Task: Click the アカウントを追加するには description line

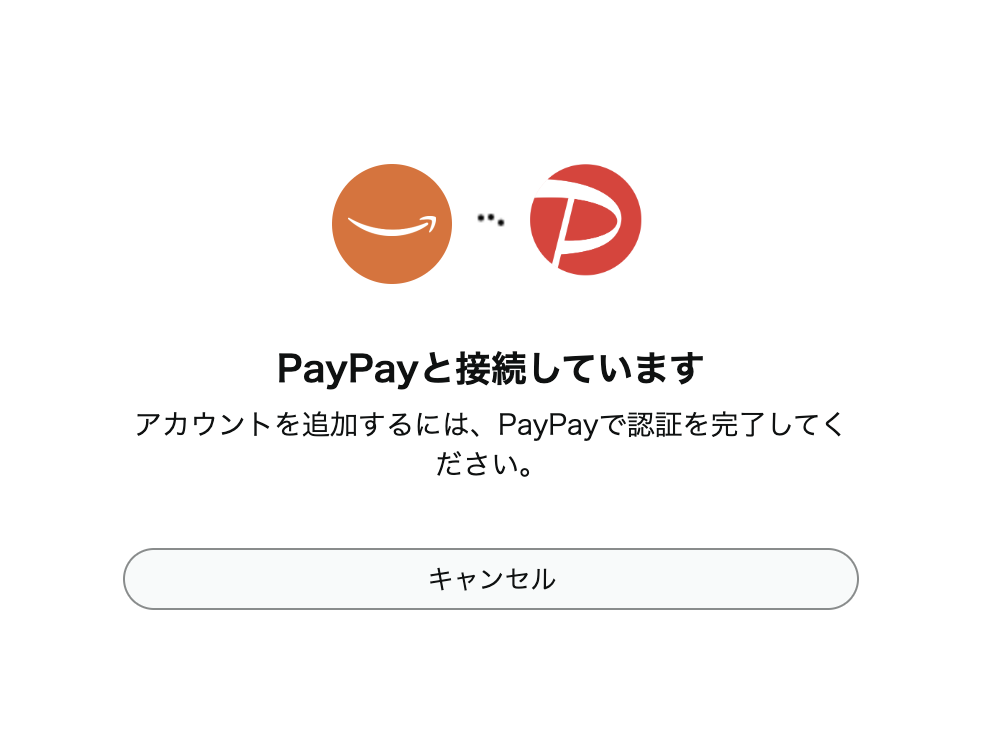Action: [x=491, y=425]
